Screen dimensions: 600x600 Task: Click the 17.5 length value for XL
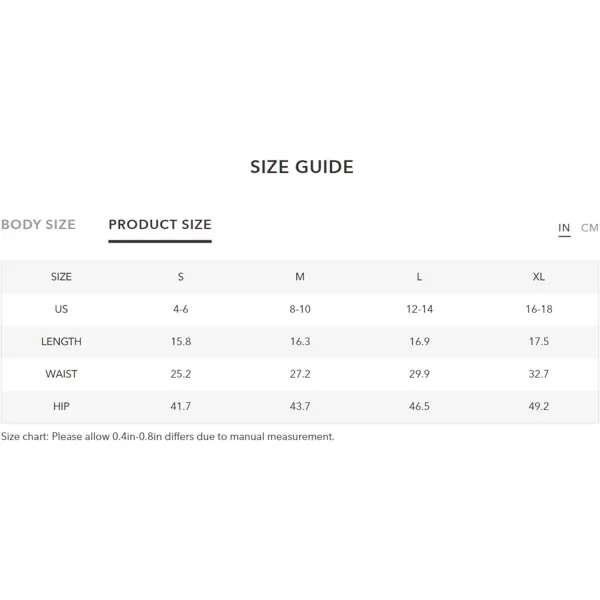(x=539, y=341)
